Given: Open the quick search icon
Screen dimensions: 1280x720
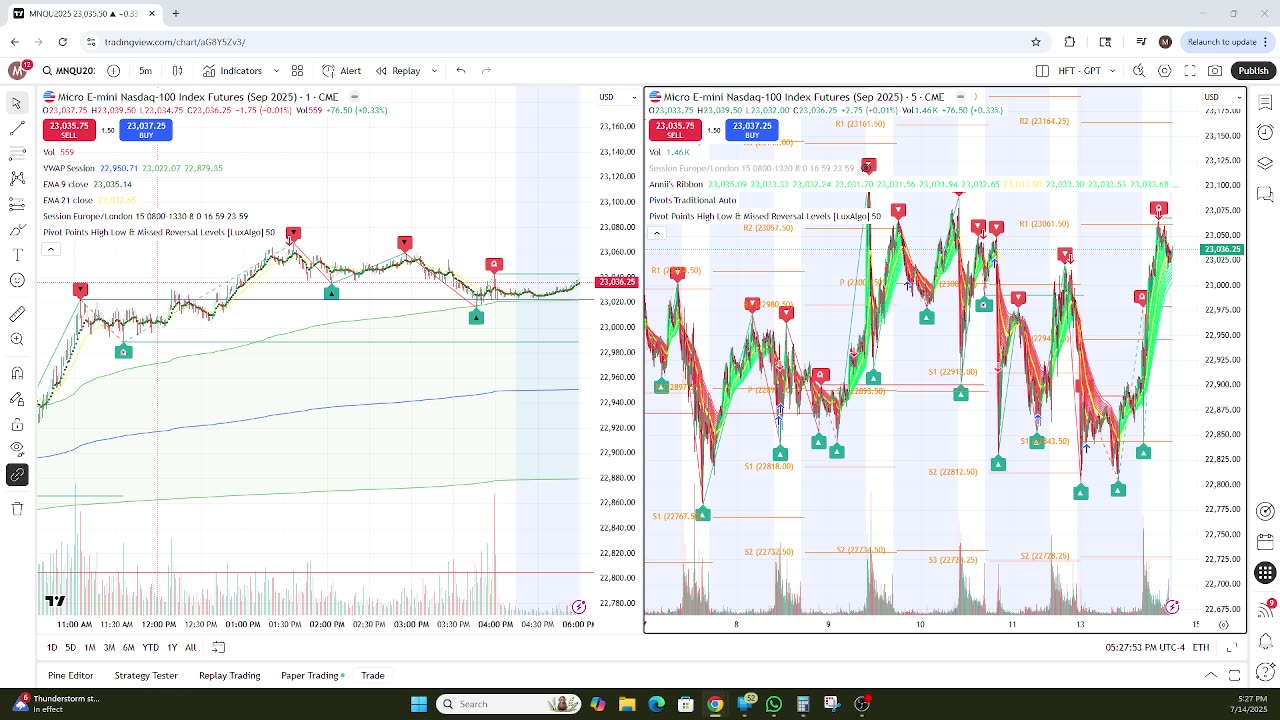Looking at the screenshot, I should [x=1139, y=71].
